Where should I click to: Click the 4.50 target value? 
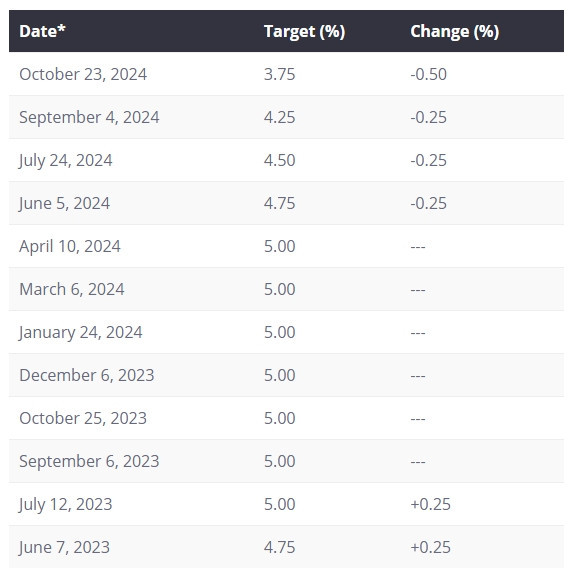click(x=280, y=160)
